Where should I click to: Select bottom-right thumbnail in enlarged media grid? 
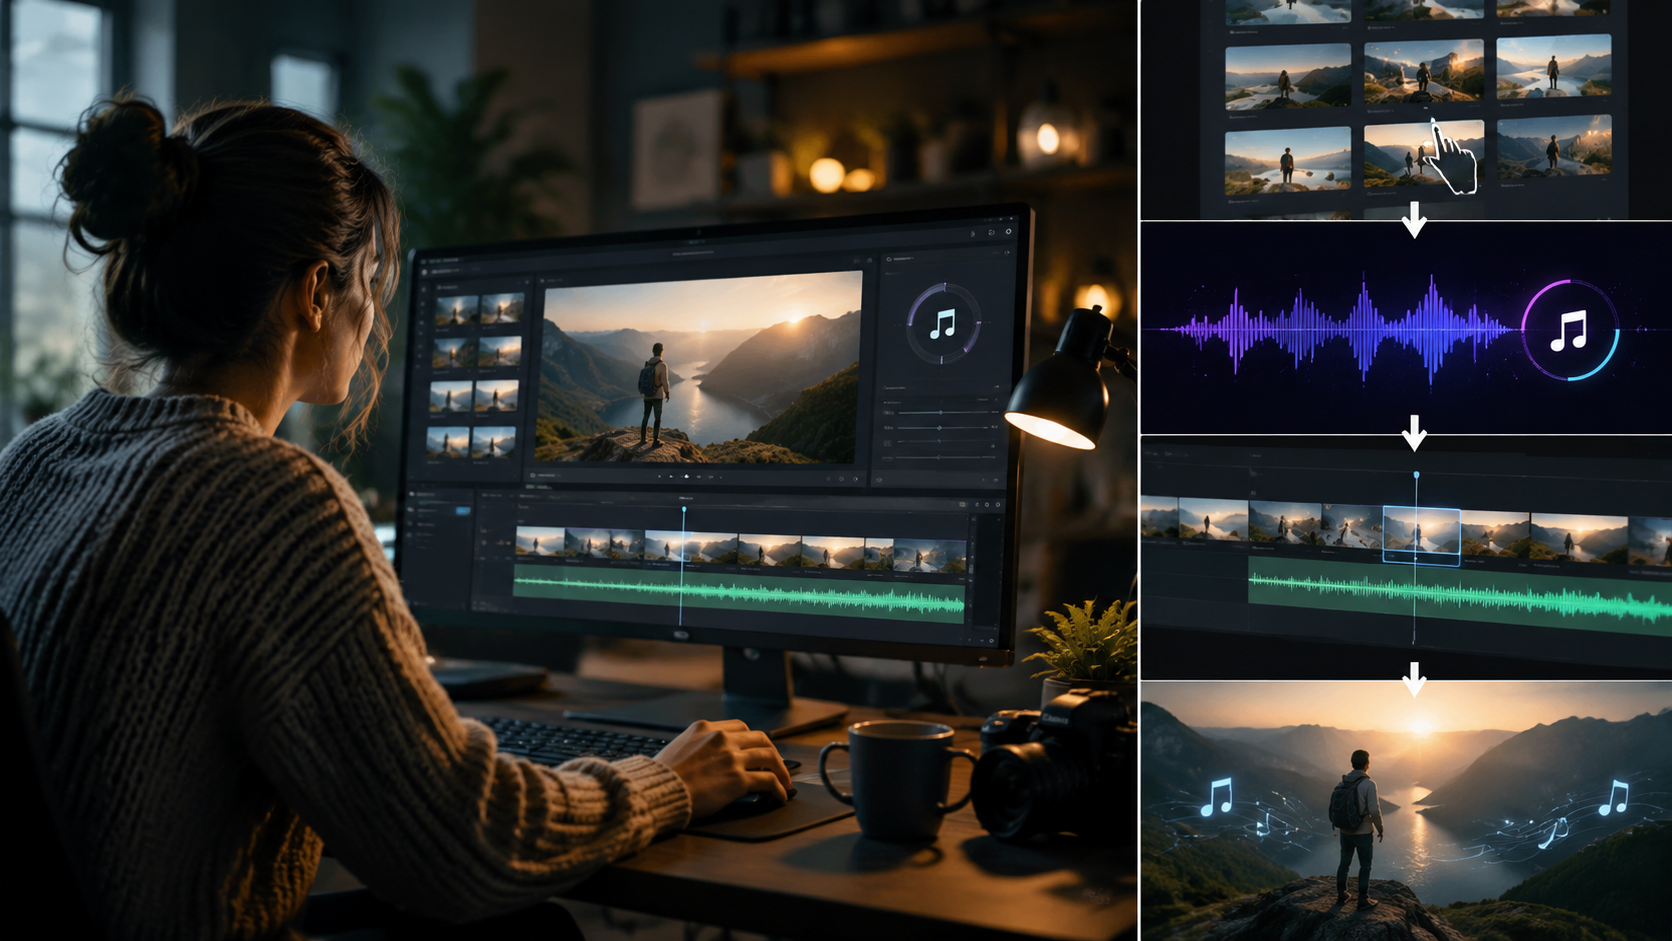[1555, 147]
